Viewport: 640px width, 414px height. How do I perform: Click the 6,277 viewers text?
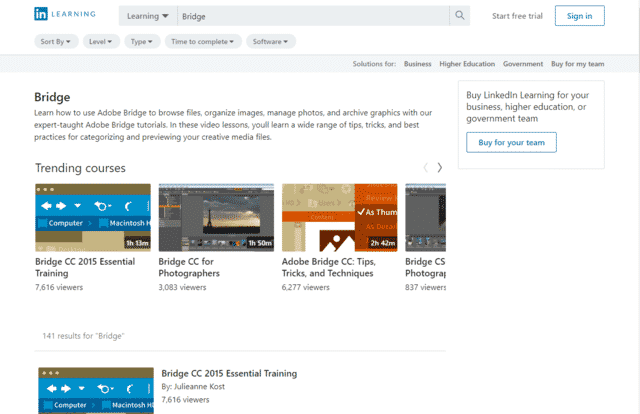306,287
